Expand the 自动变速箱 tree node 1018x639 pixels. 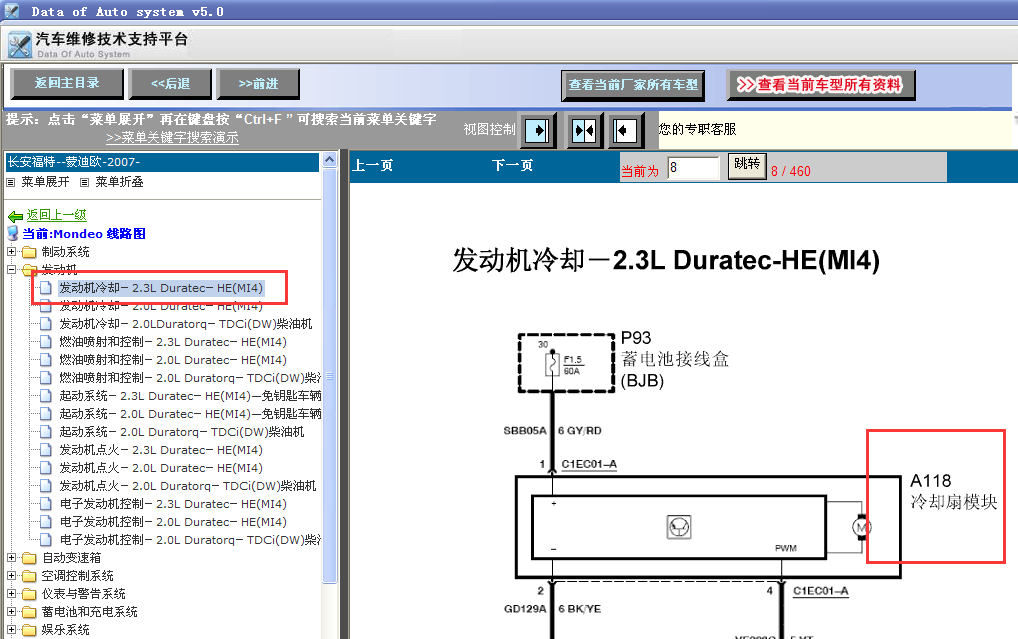12,558
